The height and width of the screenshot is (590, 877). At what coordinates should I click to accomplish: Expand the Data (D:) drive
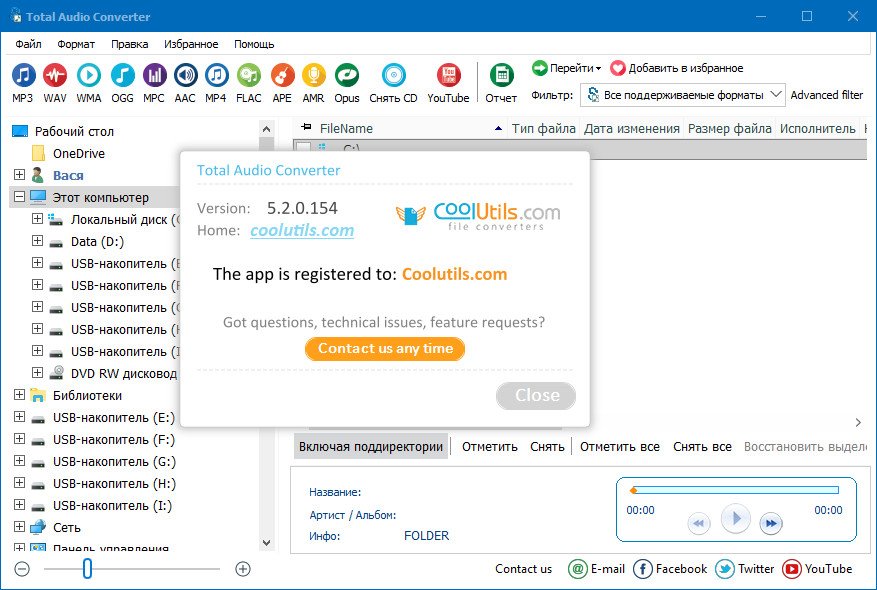37,241
